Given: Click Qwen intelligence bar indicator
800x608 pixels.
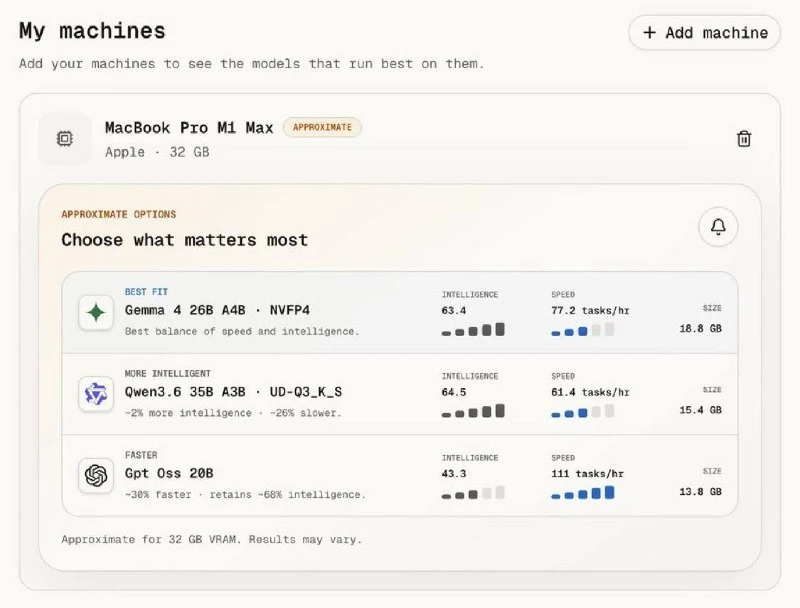Looking at the screenshot, I should pos(473,411).
